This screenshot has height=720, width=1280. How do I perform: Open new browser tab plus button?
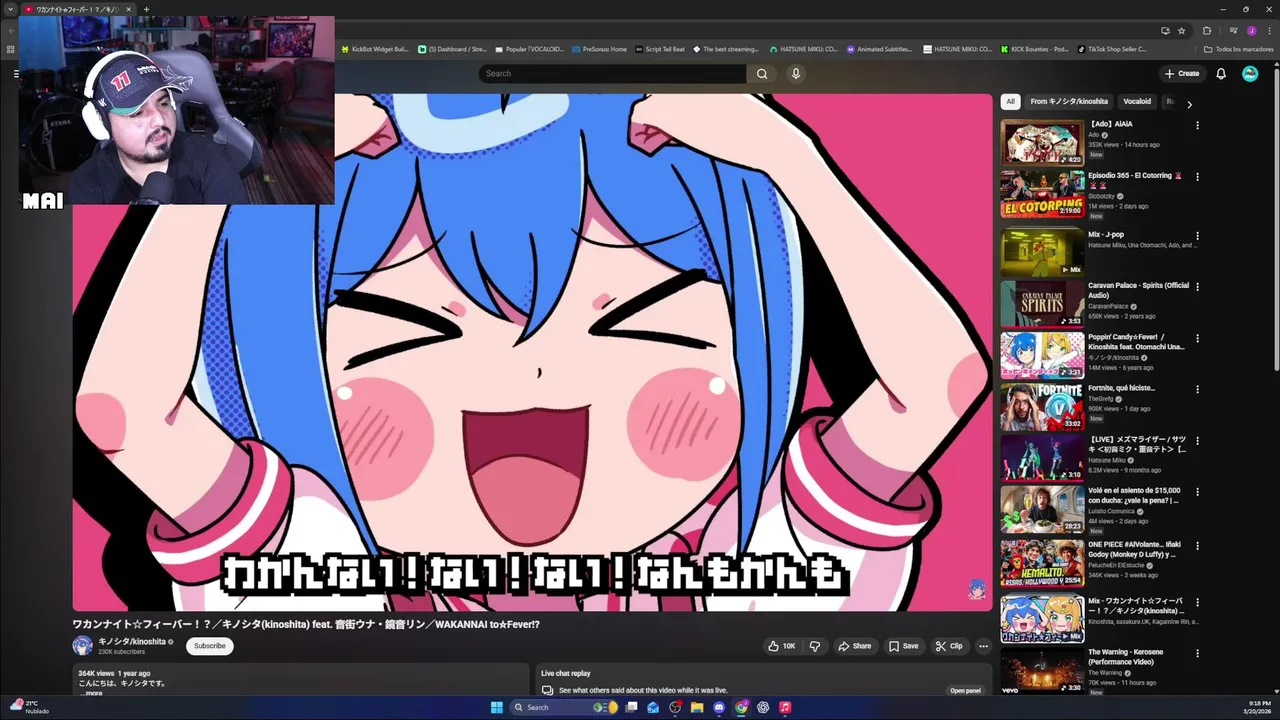click(146, 9)
